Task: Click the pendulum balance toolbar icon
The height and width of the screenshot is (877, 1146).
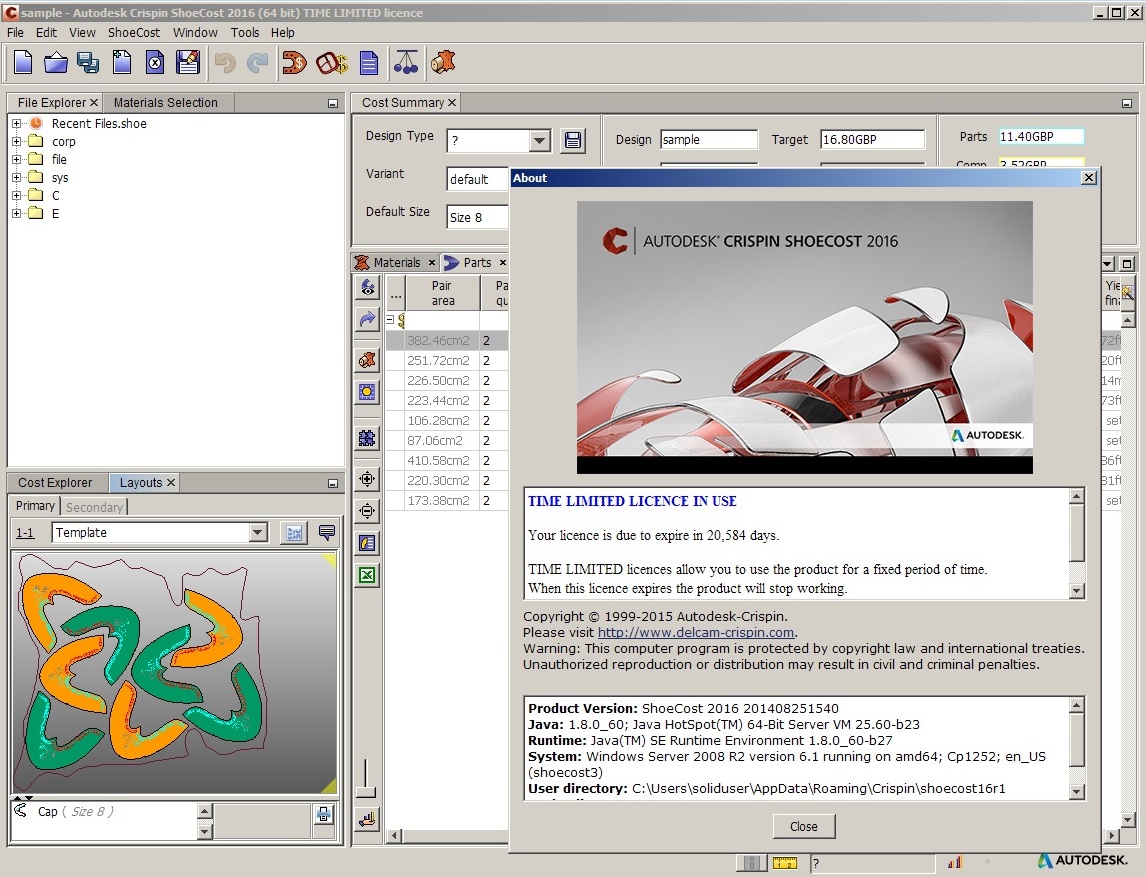Action: 406,63
